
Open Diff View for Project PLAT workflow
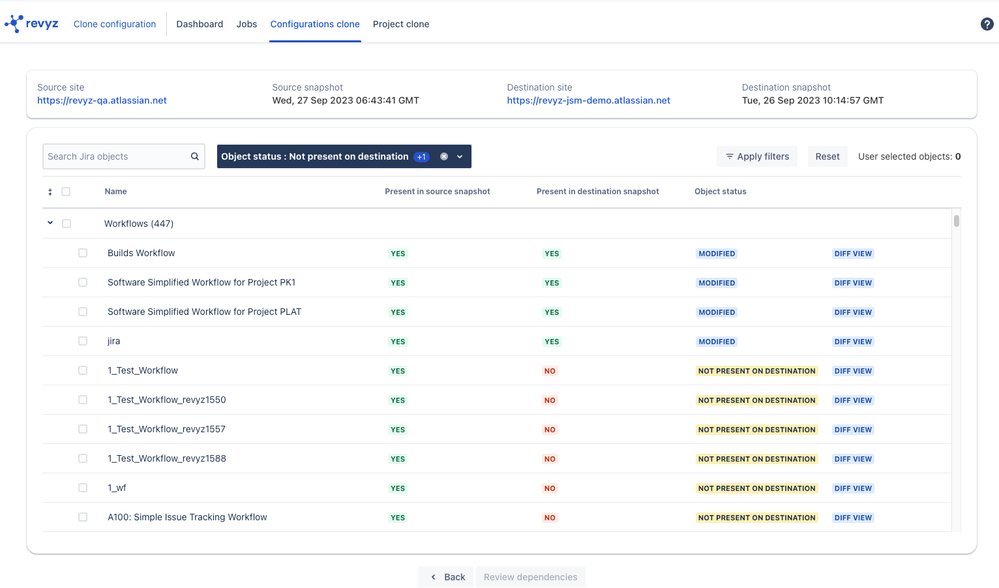pyautogui.click(x=852, y=312)
